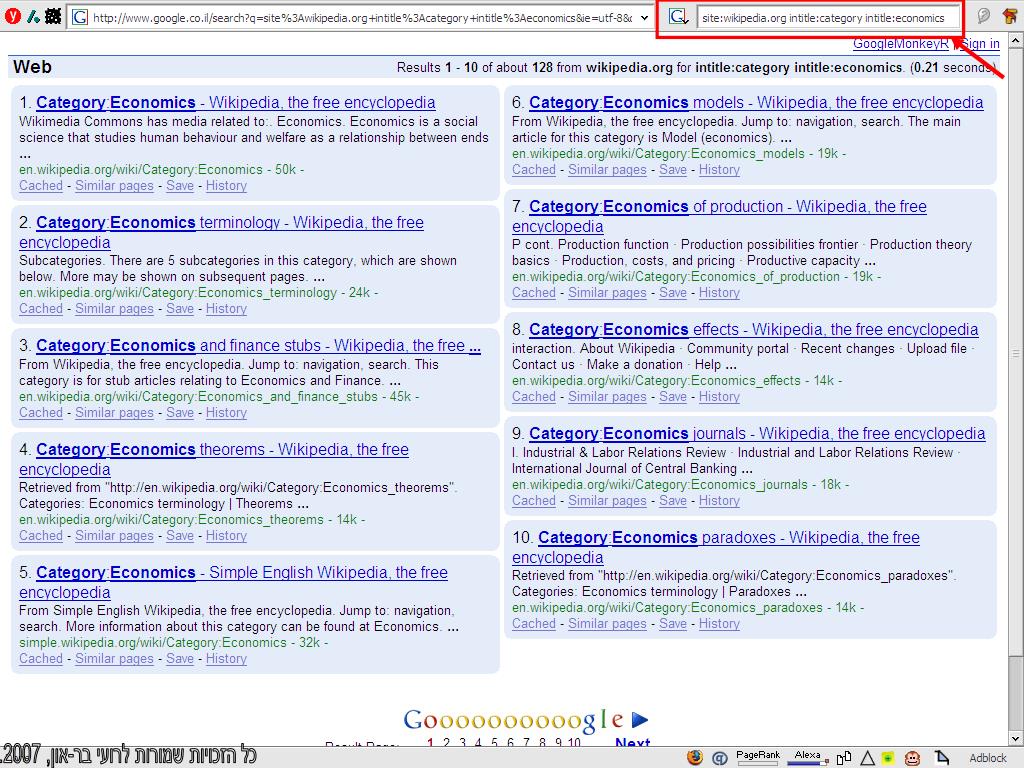The image size is (1024, 768).
Task: Click the yellow-green square status bar icon
Action: coord(888,758)
